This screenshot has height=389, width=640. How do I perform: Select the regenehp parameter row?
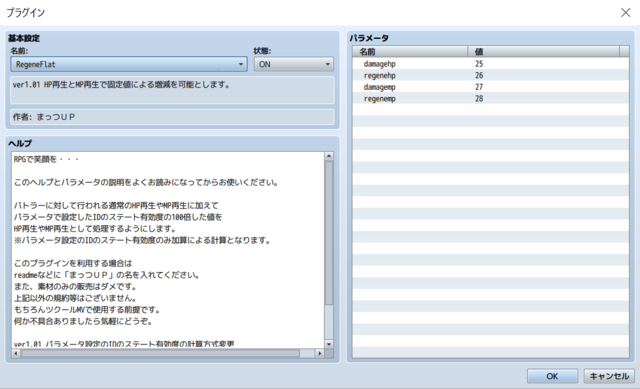tap(490, 76)
